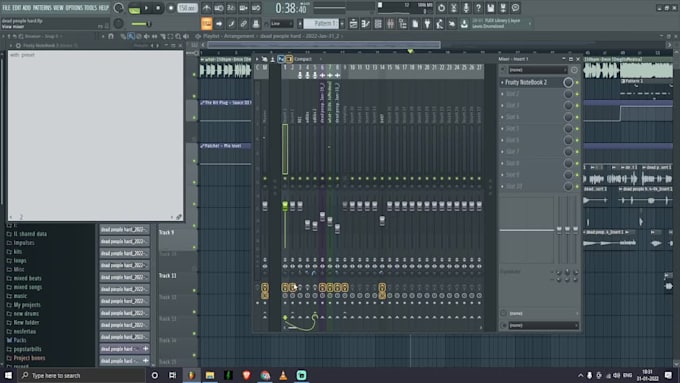Open the Piano roll icon

[365, 24]
